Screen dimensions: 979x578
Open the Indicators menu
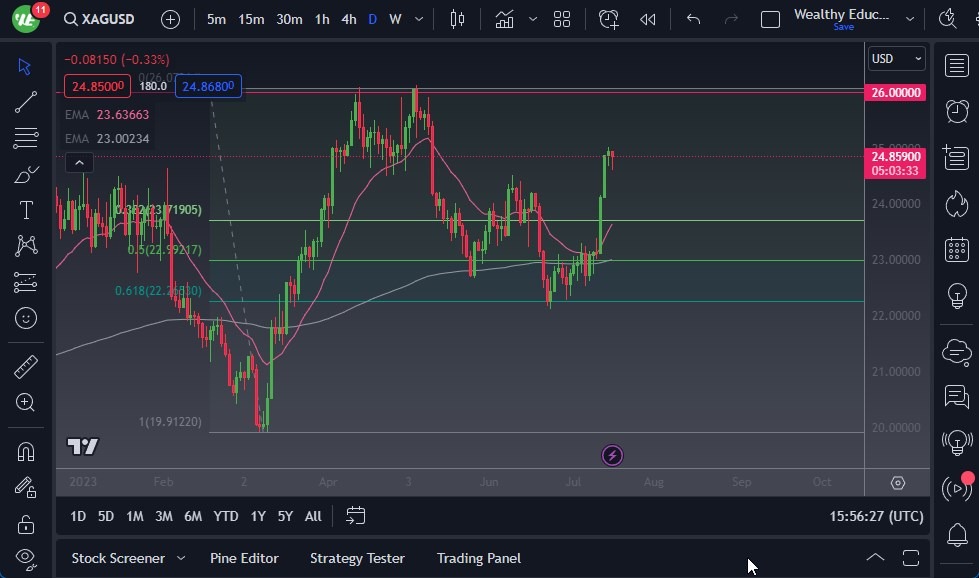[x=504, y=19]
